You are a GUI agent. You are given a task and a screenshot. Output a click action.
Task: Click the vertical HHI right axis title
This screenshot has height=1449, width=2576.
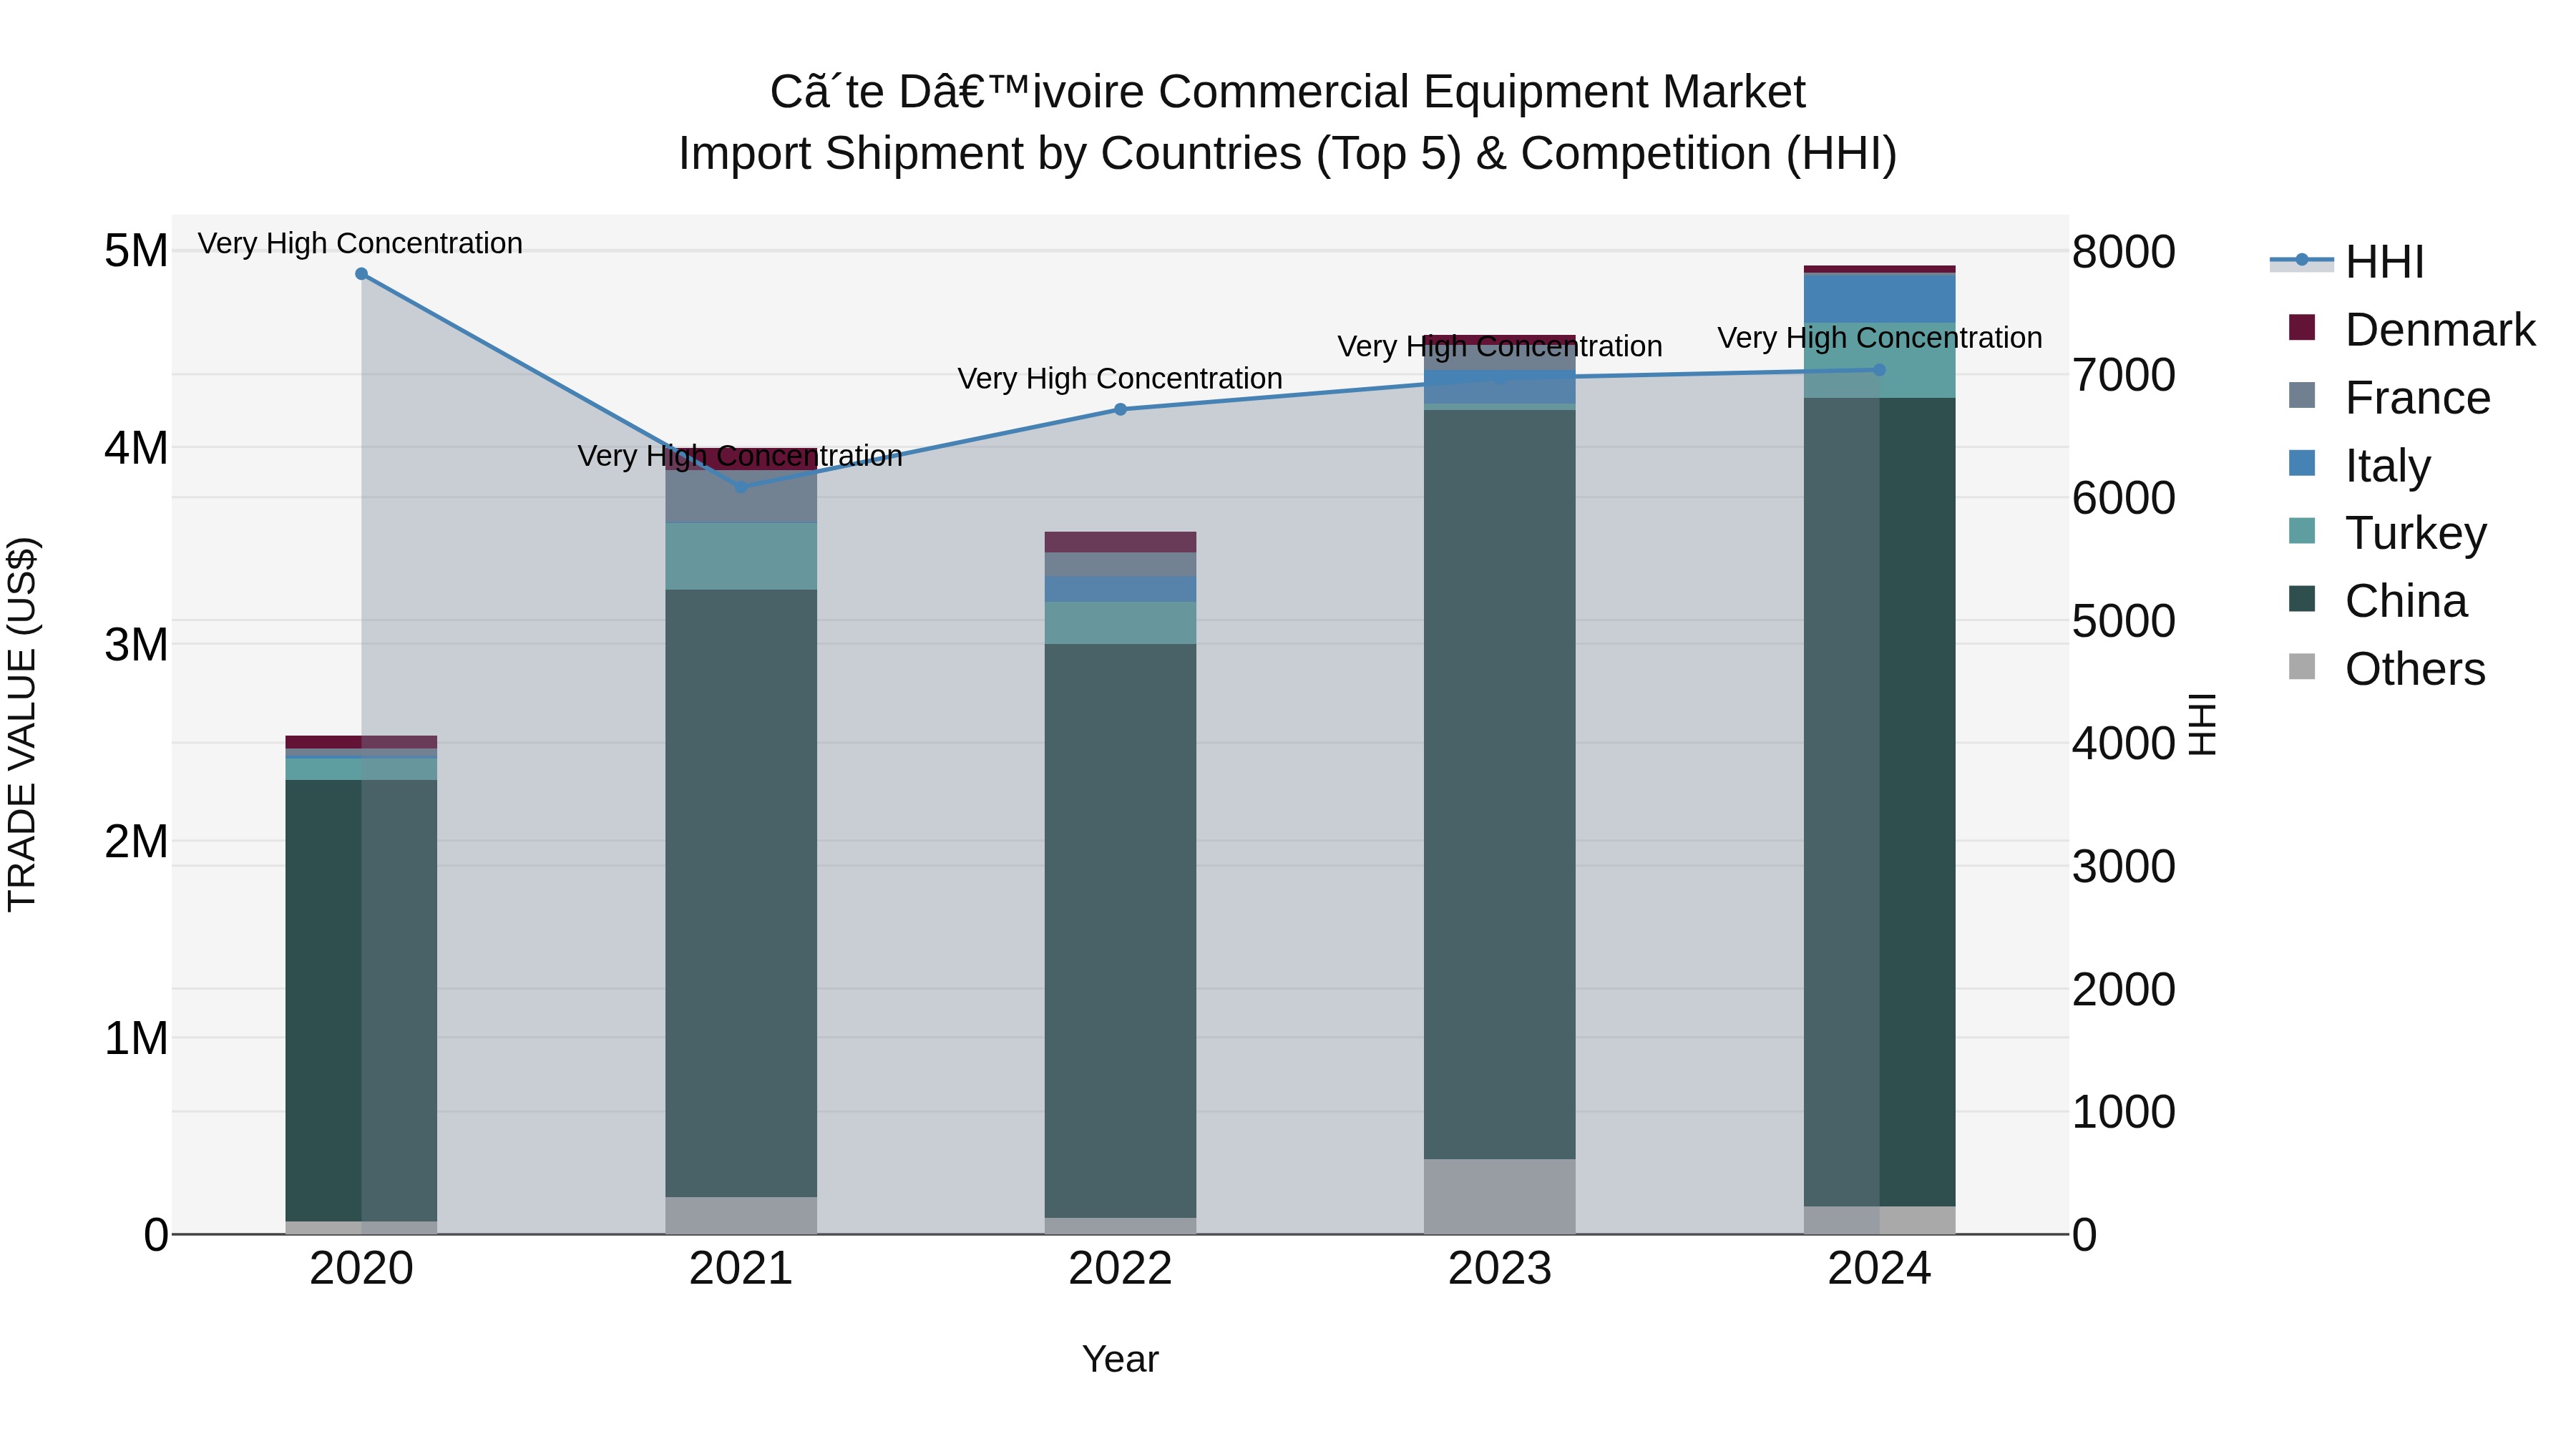[2203, 724]
